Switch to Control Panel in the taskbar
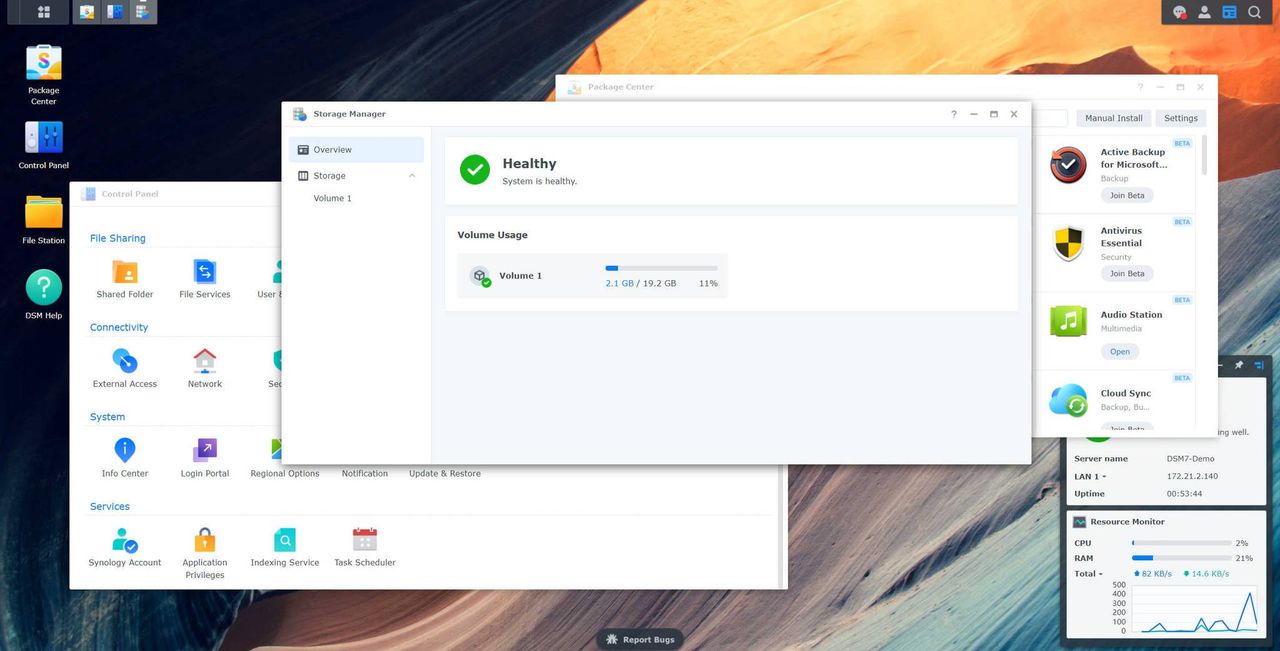The image size is (1280, 651). pyautogui.click(x=115, y=12)
